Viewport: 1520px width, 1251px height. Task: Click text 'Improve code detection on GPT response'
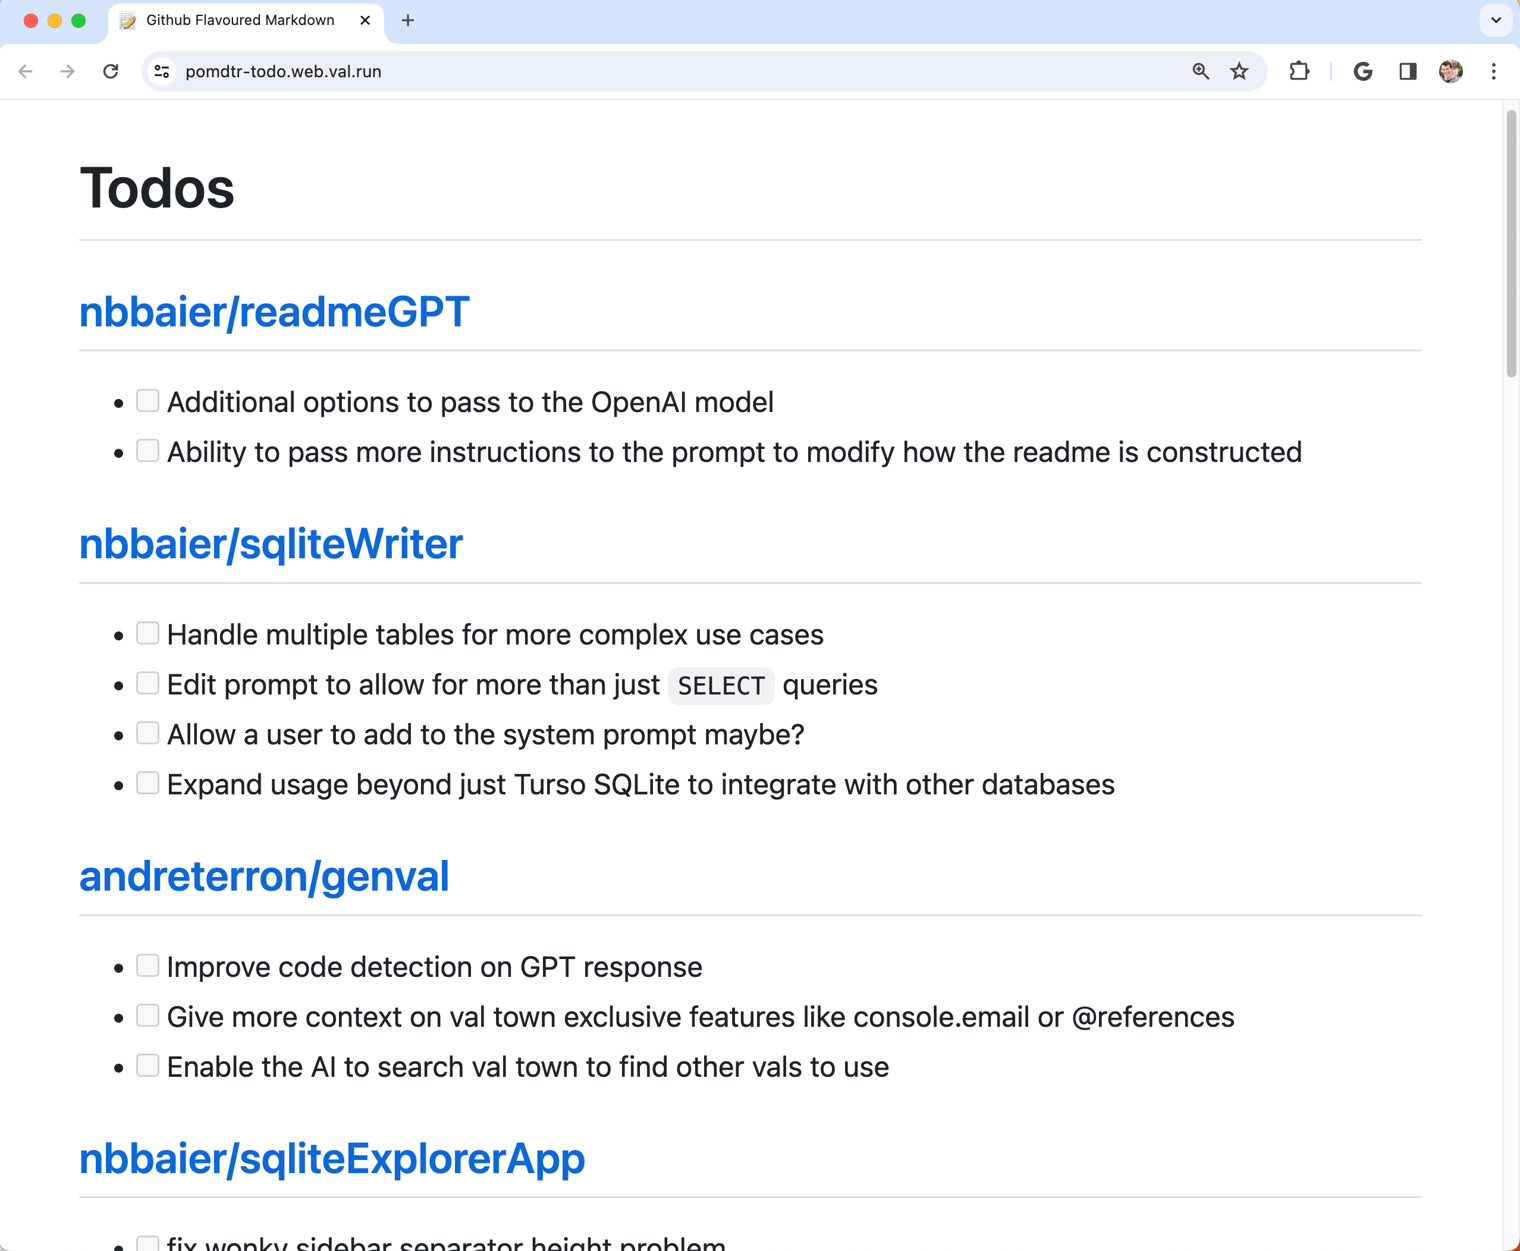(x=434, y=967)
